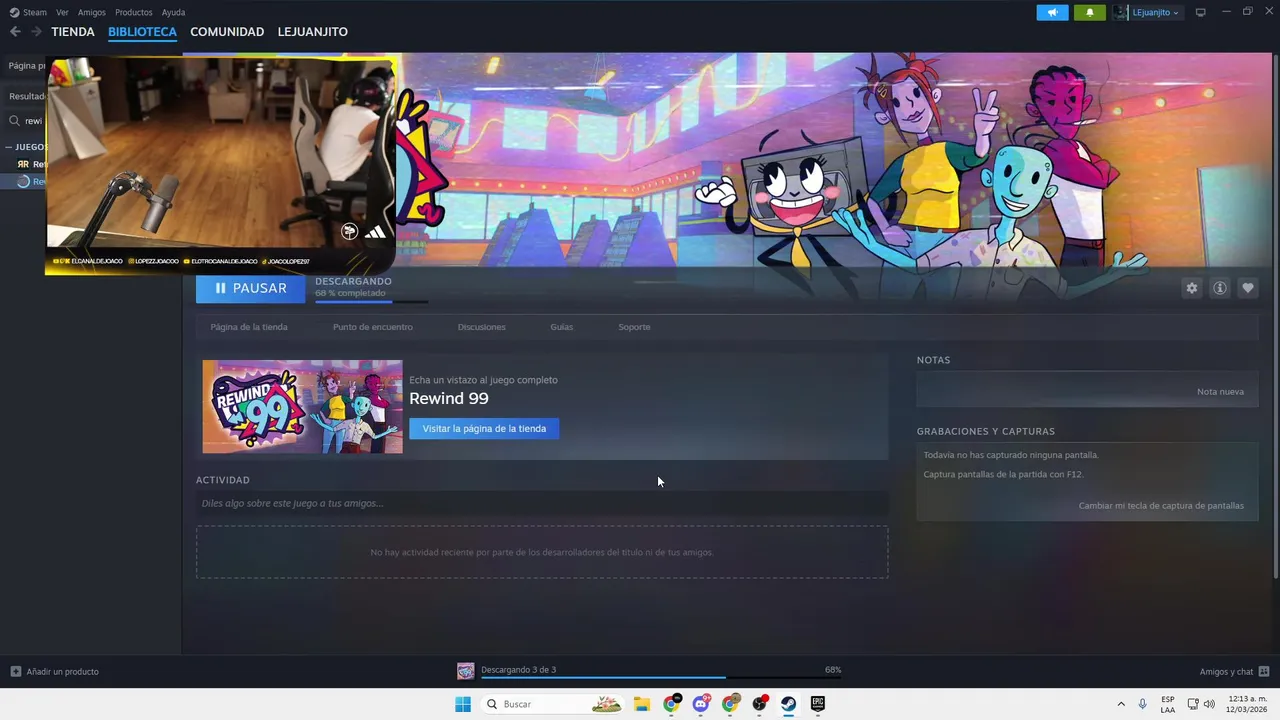Open the Steam menu in menu bar

[28, 12]
